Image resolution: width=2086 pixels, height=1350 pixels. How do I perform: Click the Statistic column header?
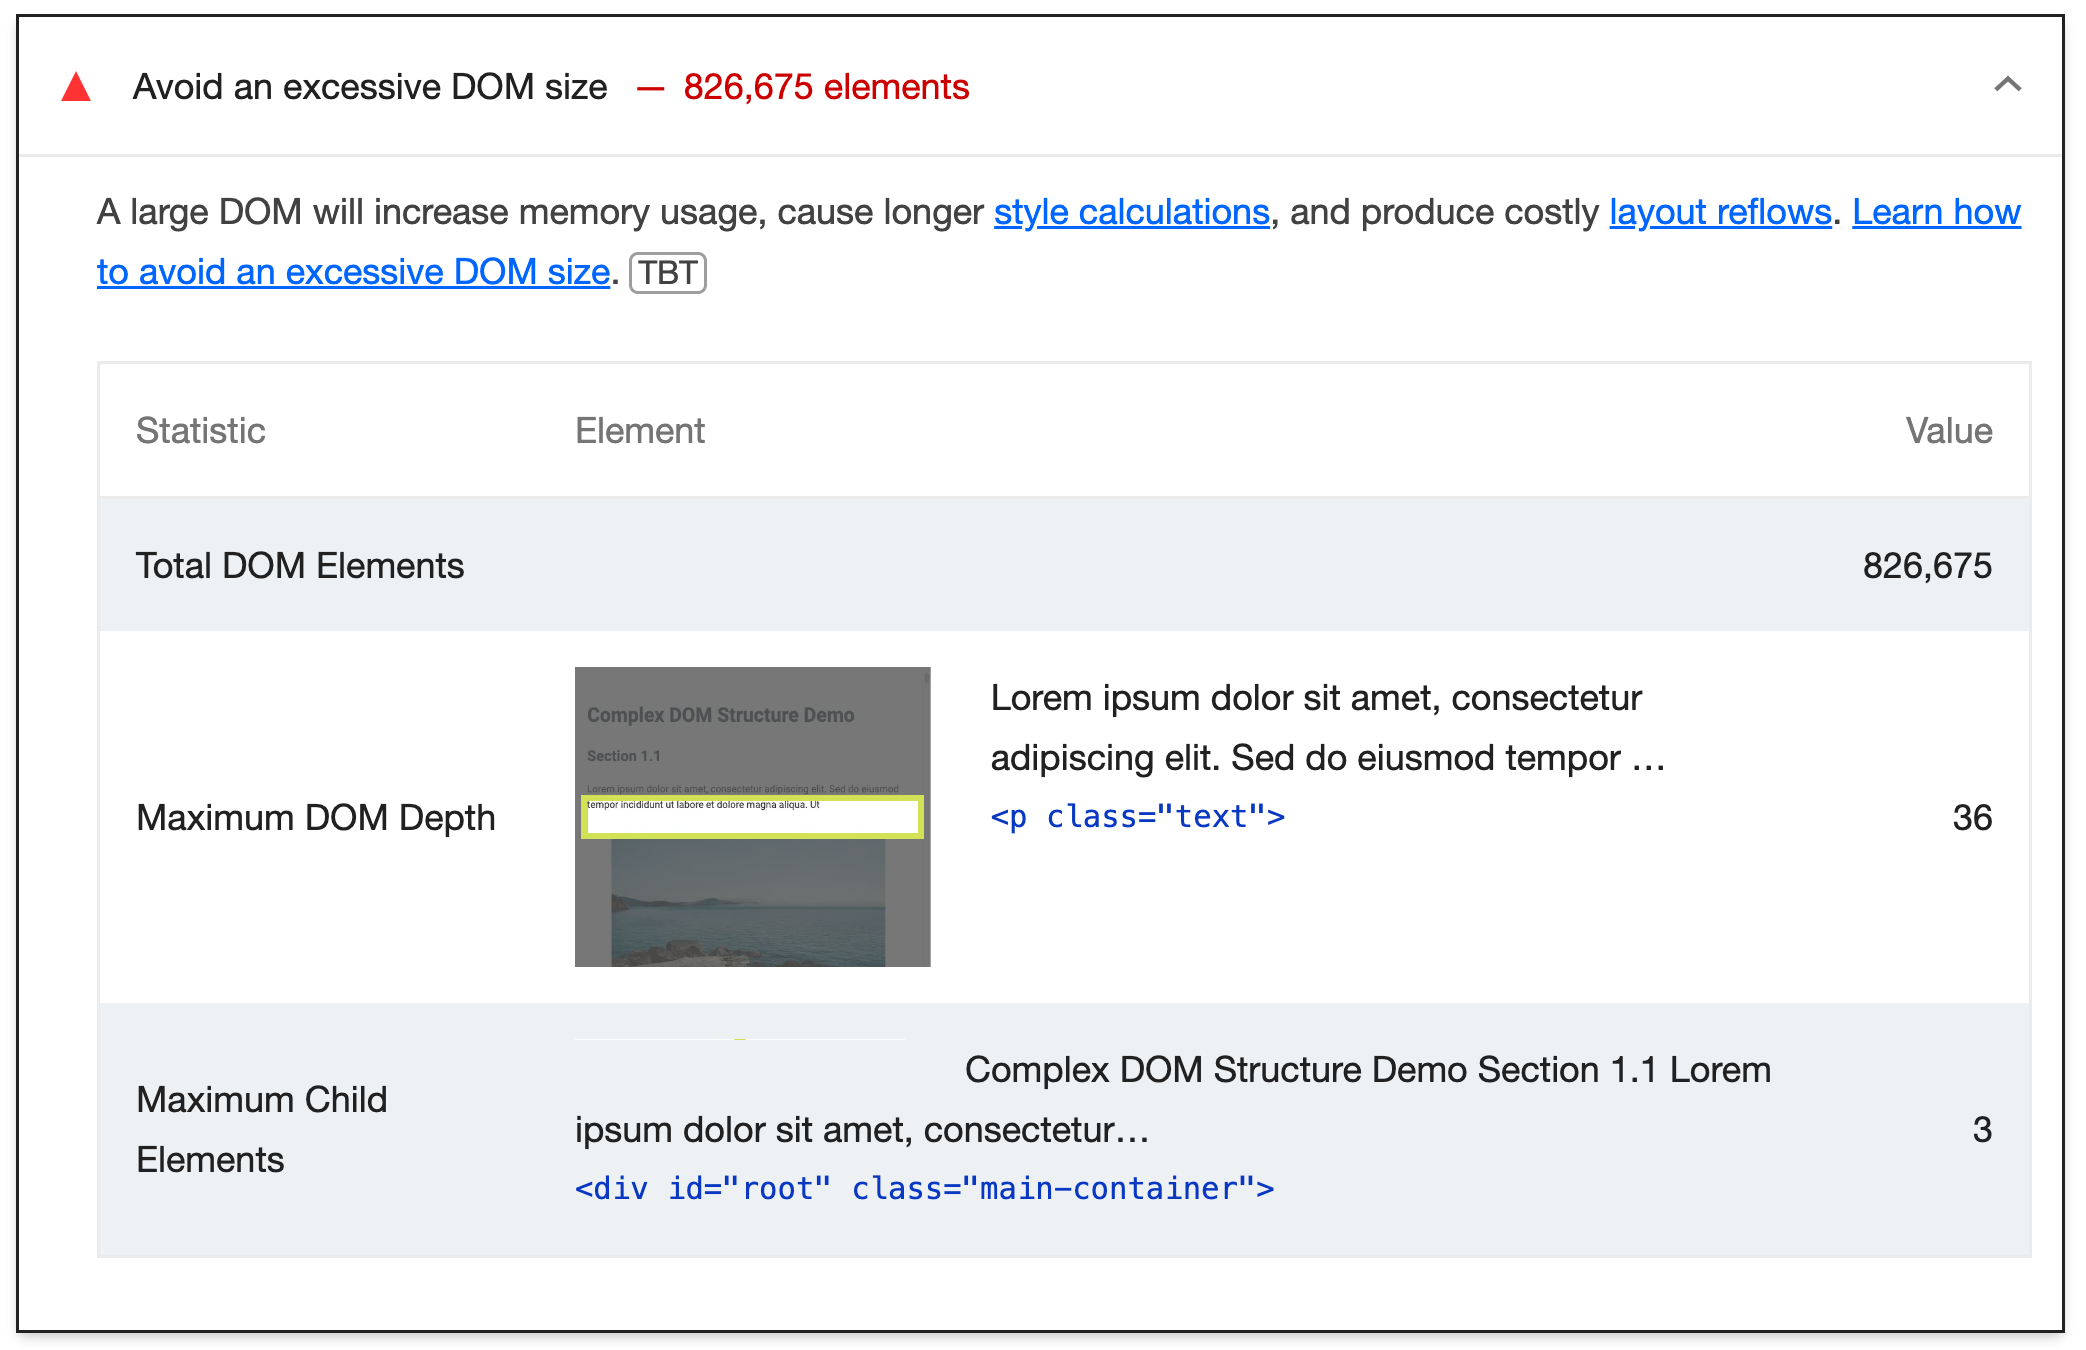200,430
